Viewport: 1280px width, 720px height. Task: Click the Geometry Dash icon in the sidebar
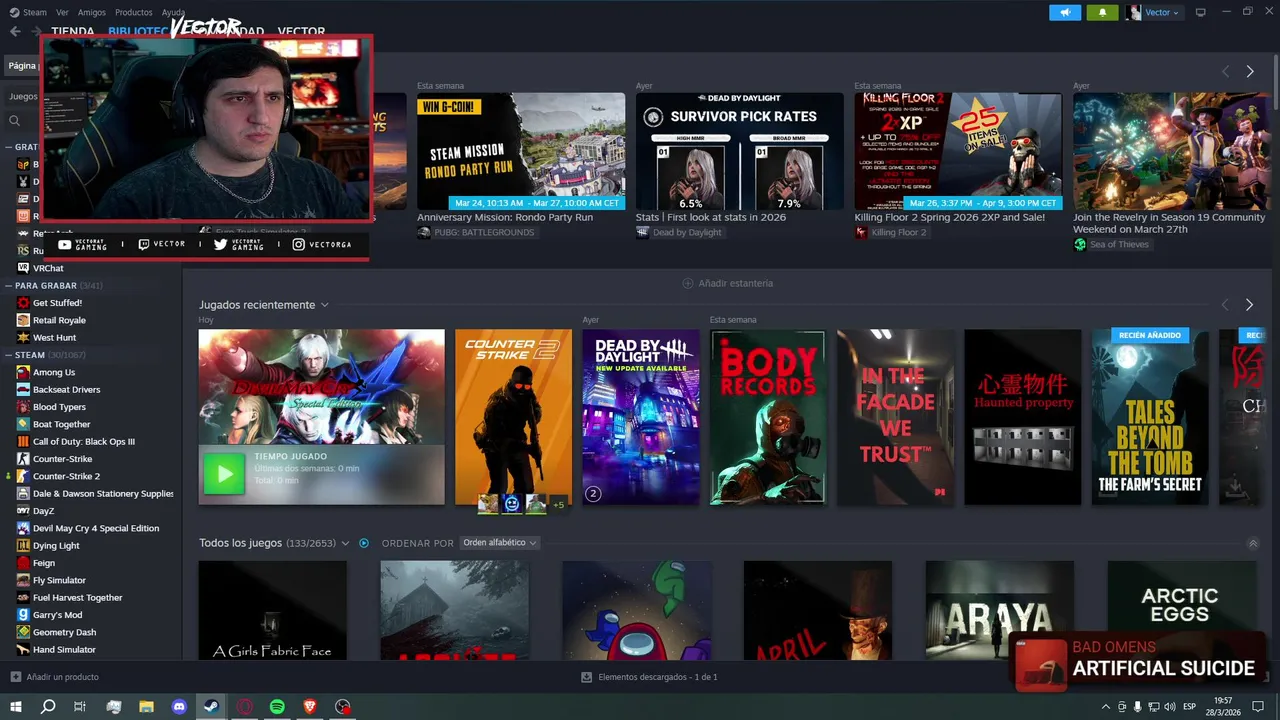24,632
